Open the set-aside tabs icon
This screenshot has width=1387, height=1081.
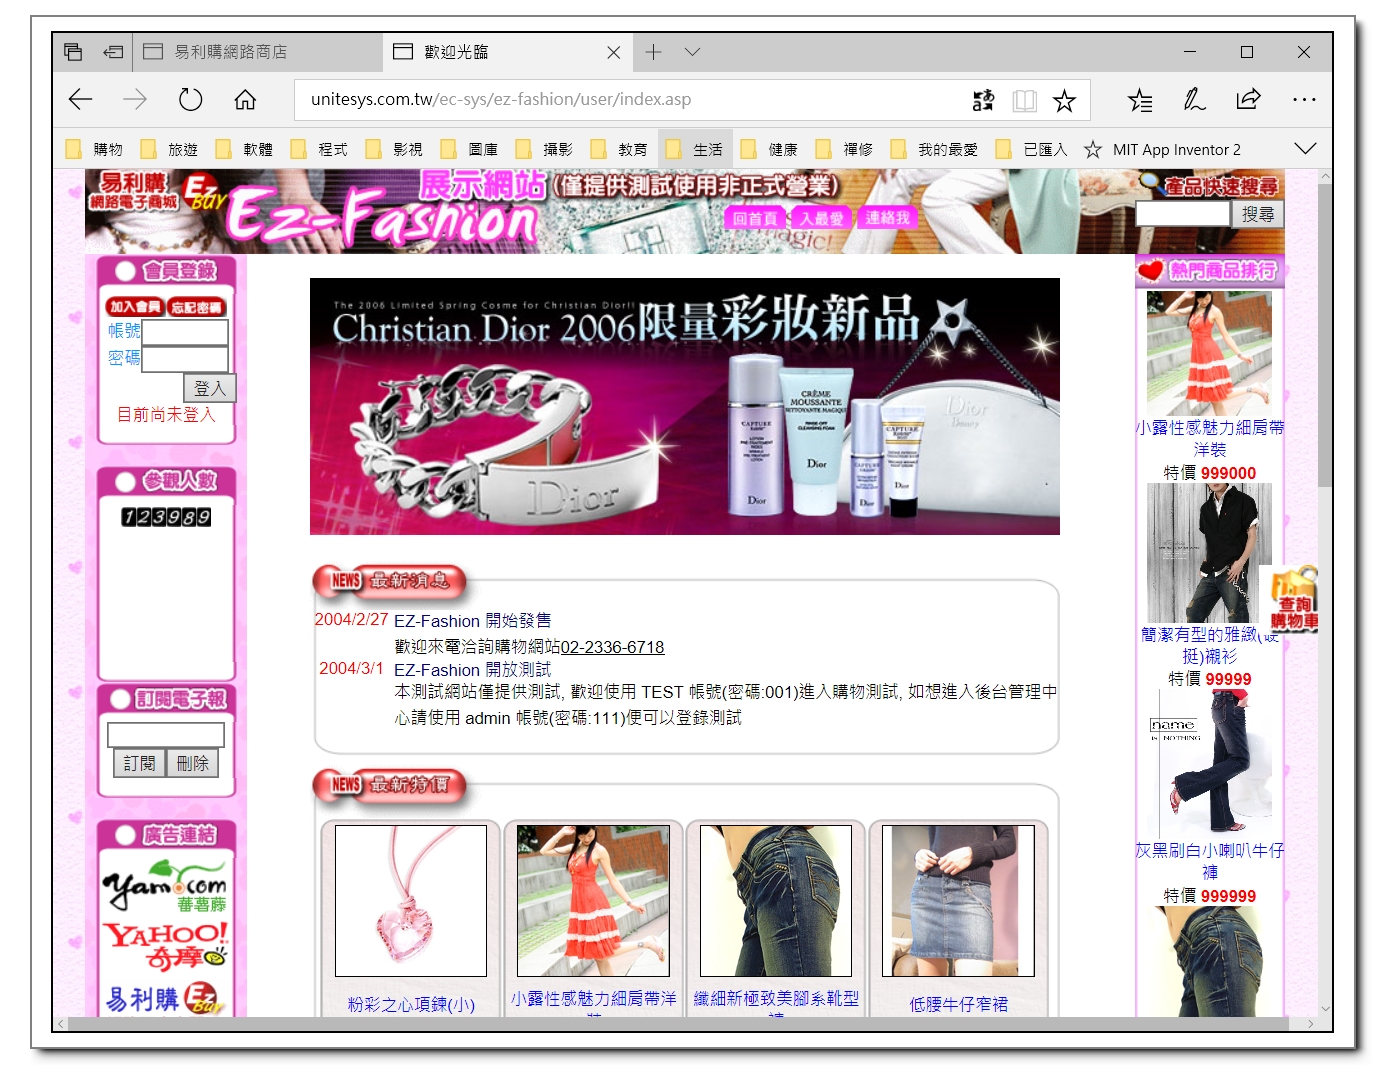tap(73, 52)
